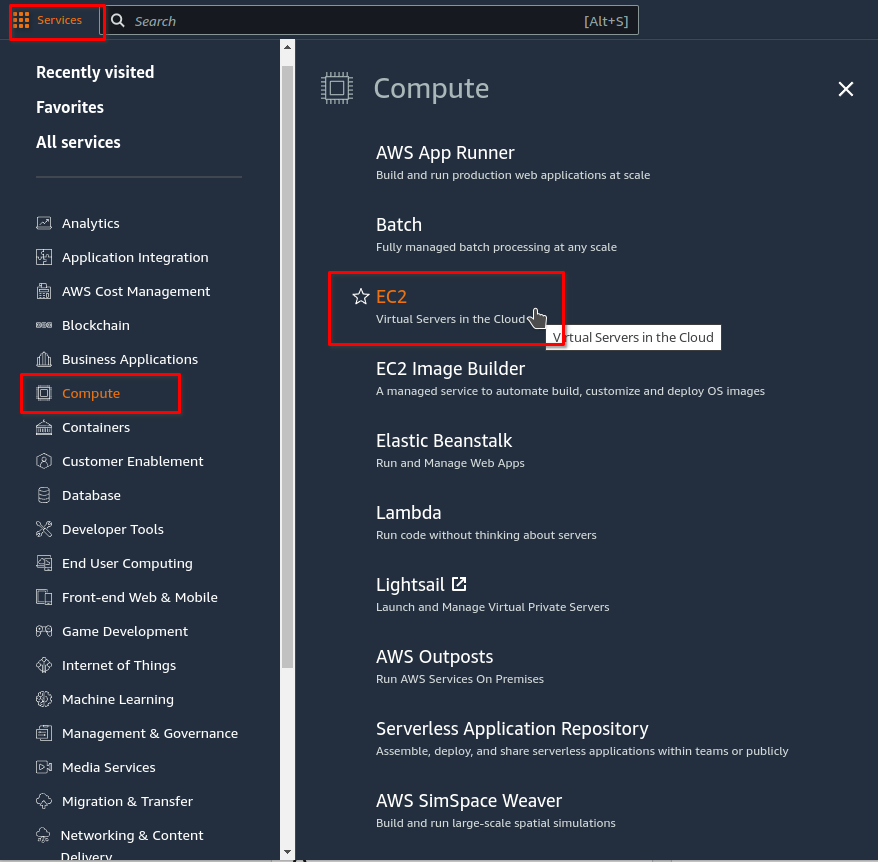This screenshot has height=862, width=878.
Task: Select the Containers category
Action: click(x=96, y=427)
